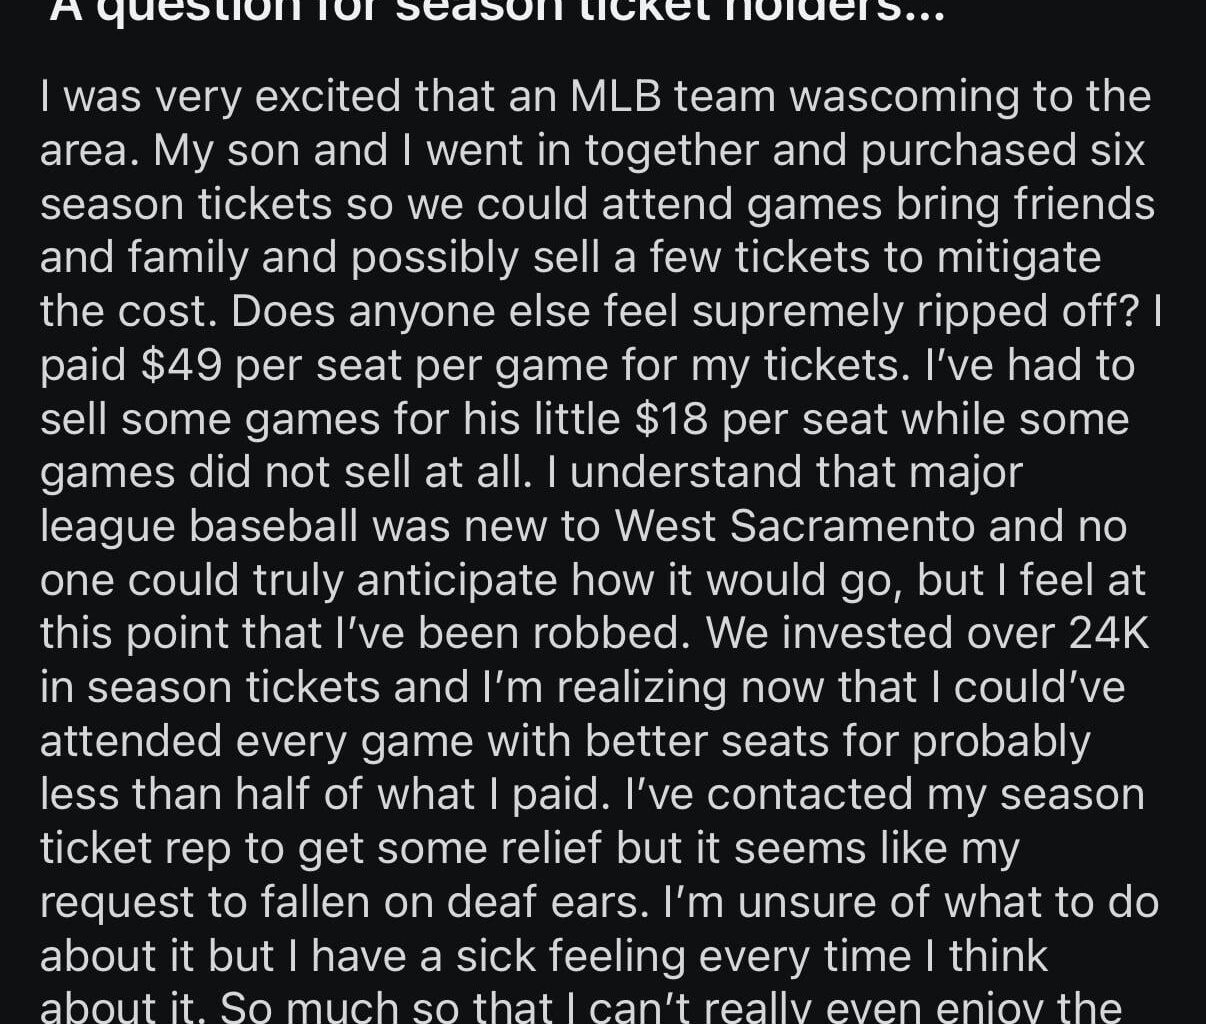
Task: Click the post title about season ticket holders
Action: point(496,10)
